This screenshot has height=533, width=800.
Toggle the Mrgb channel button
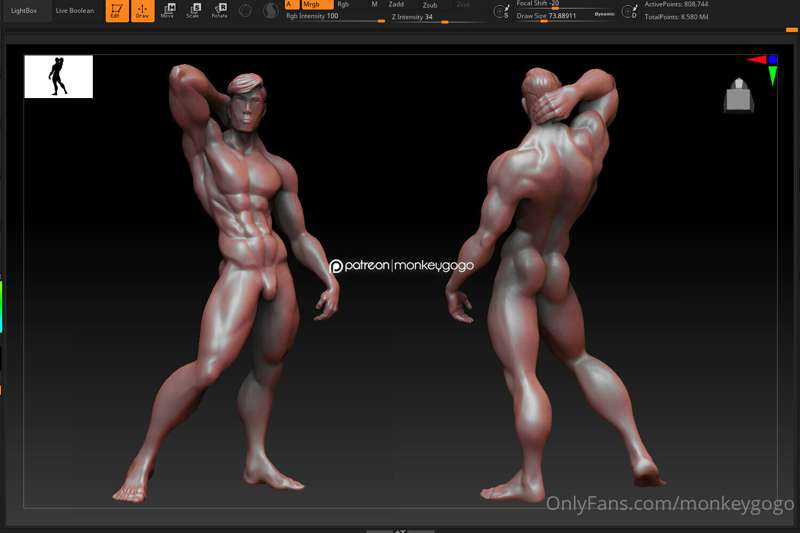317,4
